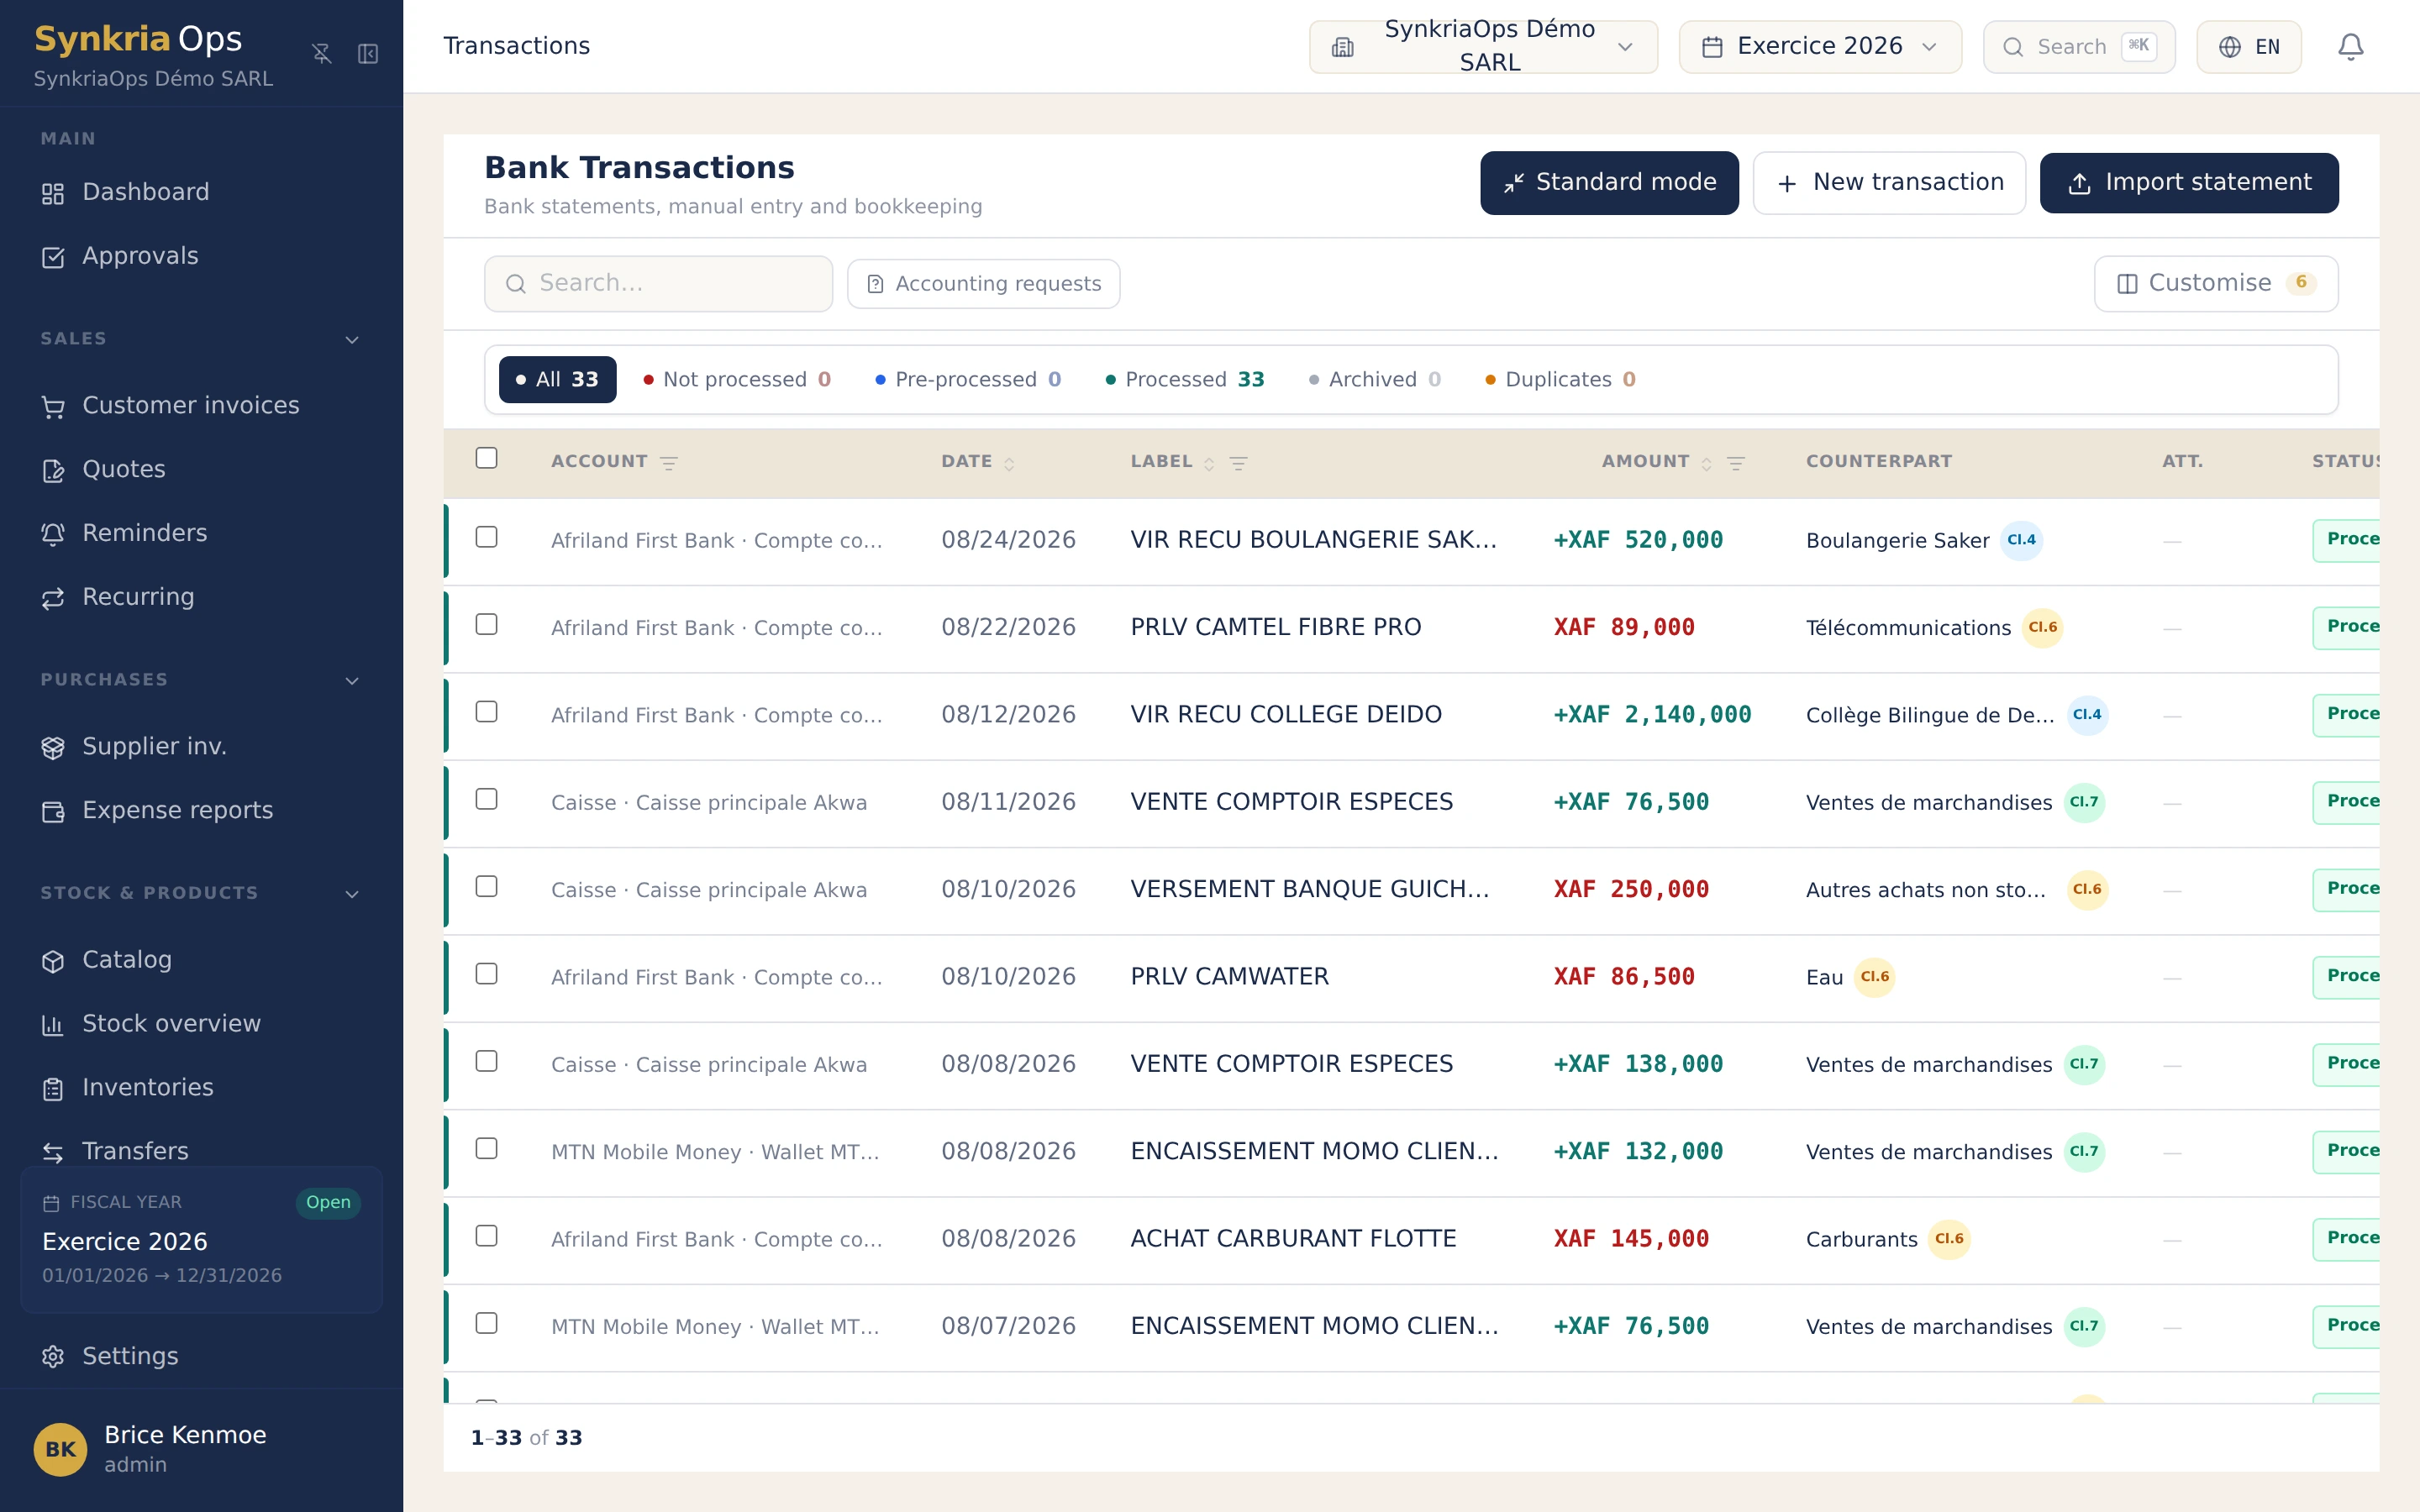Image resolution: width=2420 pixels, height=1512 pixels.
Task: Collapse the sidebar panel icon
Action: pyautogui.click(x=368, y=54)
